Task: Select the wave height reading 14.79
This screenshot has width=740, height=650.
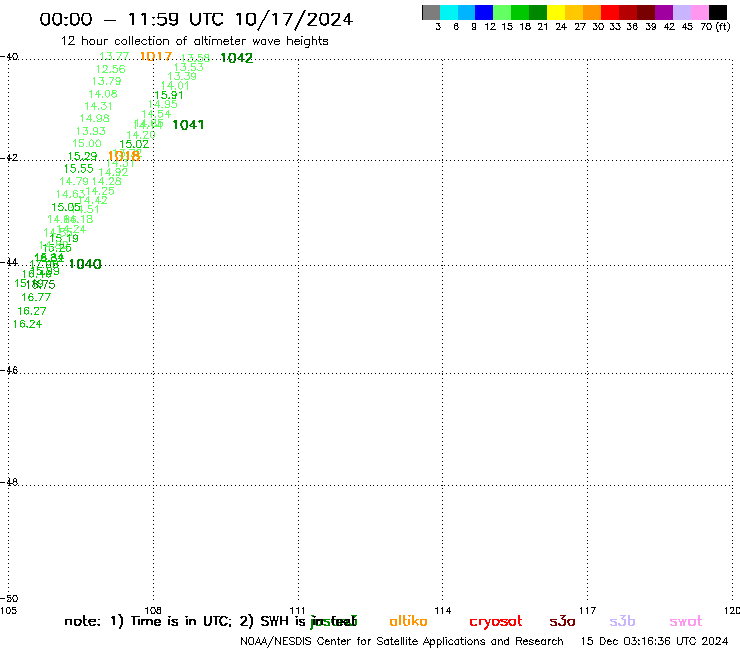Action: tap(74, 181)
